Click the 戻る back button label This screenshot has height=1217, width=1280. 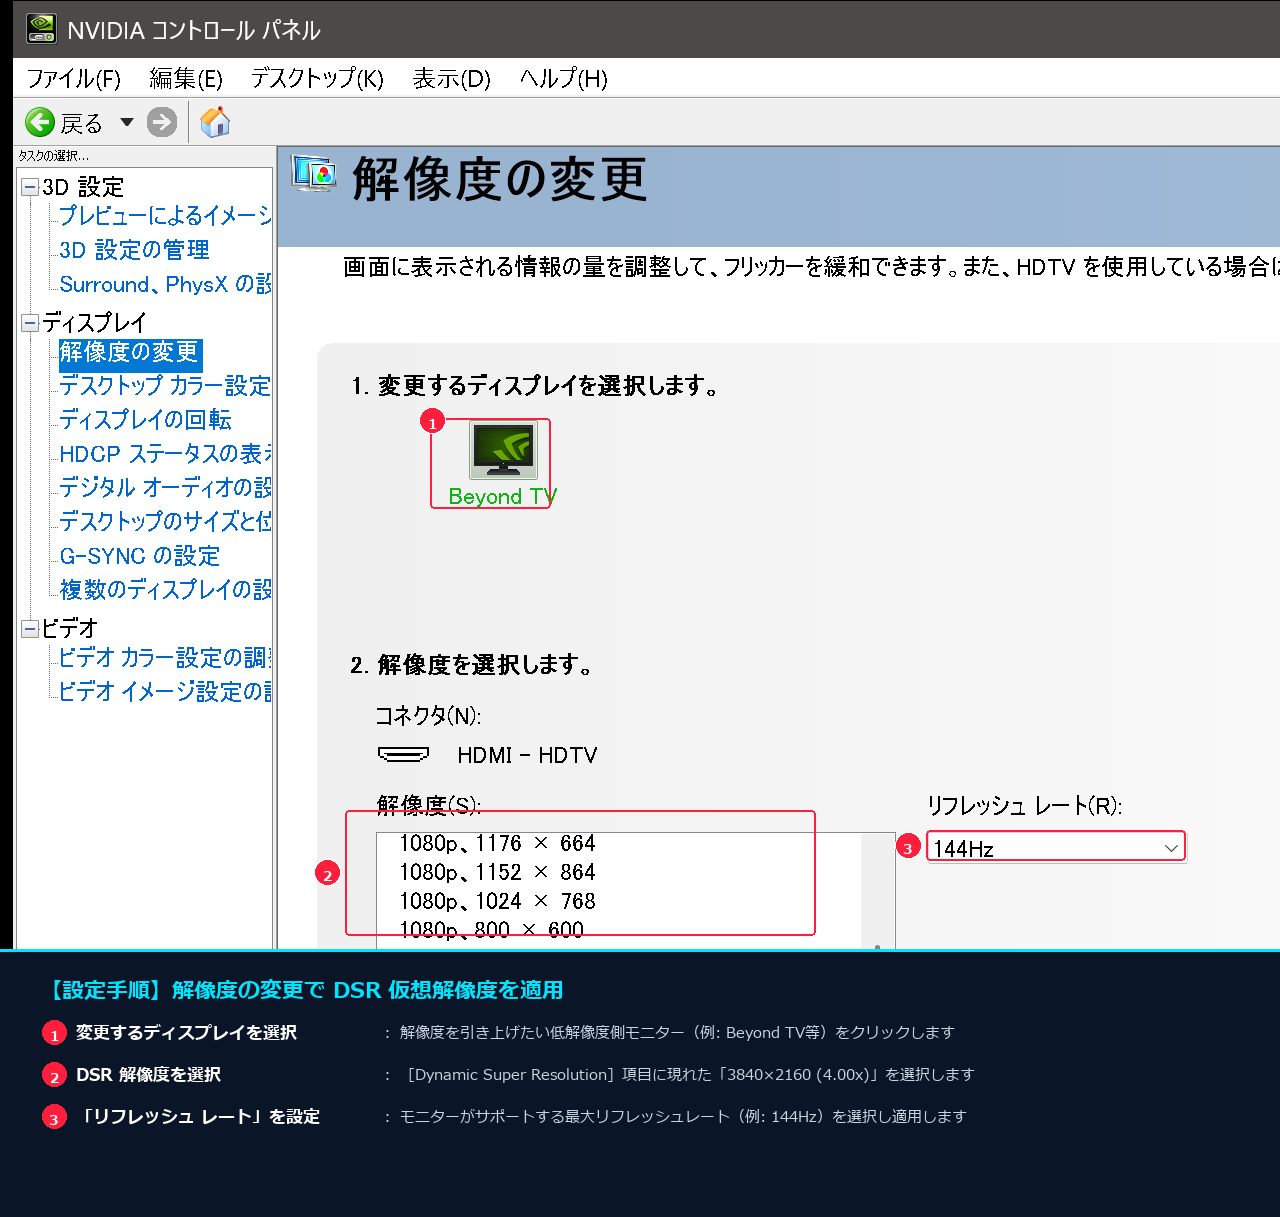tap(81, 123)
